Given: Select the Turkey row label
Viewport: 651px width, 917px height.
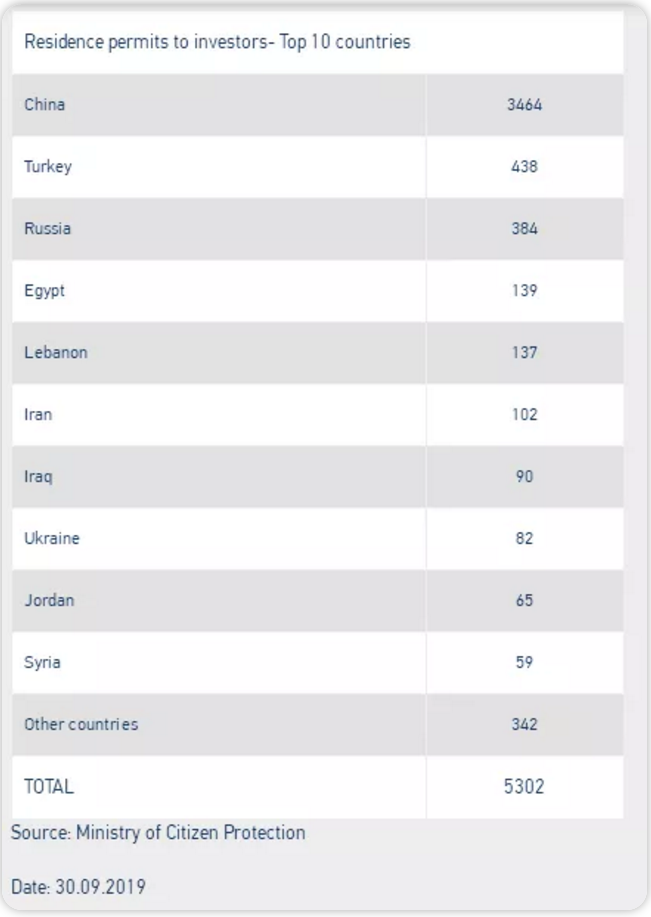Looking at the screenshot, I should point(48,166).
